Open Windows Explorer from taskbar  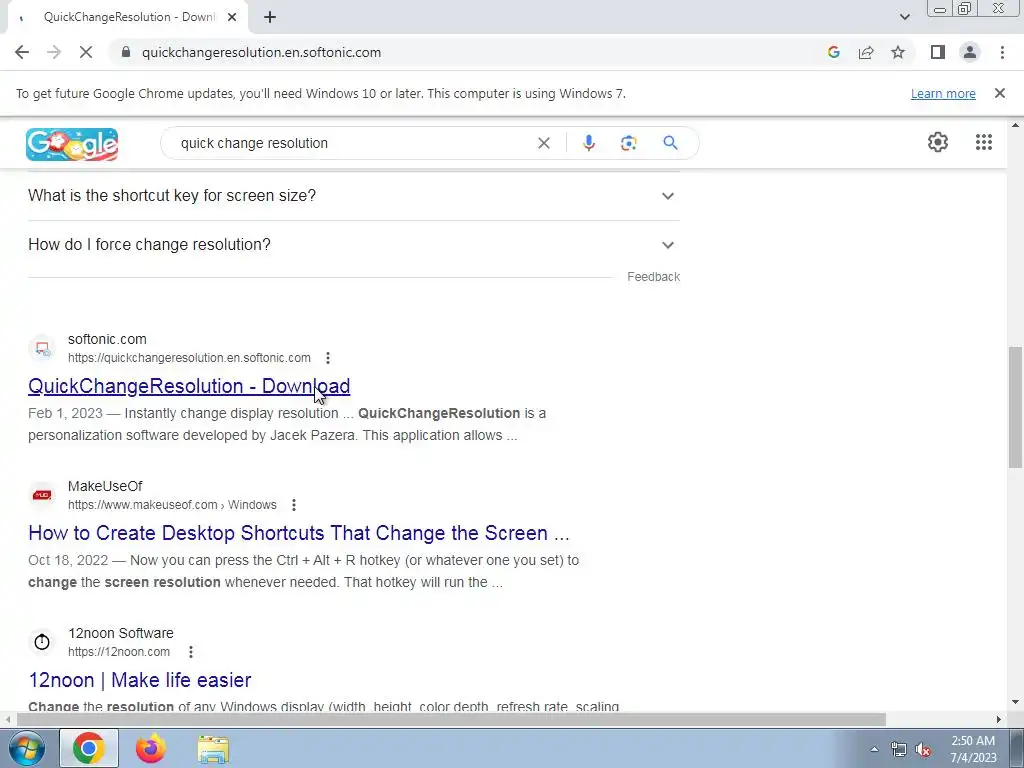pyautogui.click(x=213, y=749)
